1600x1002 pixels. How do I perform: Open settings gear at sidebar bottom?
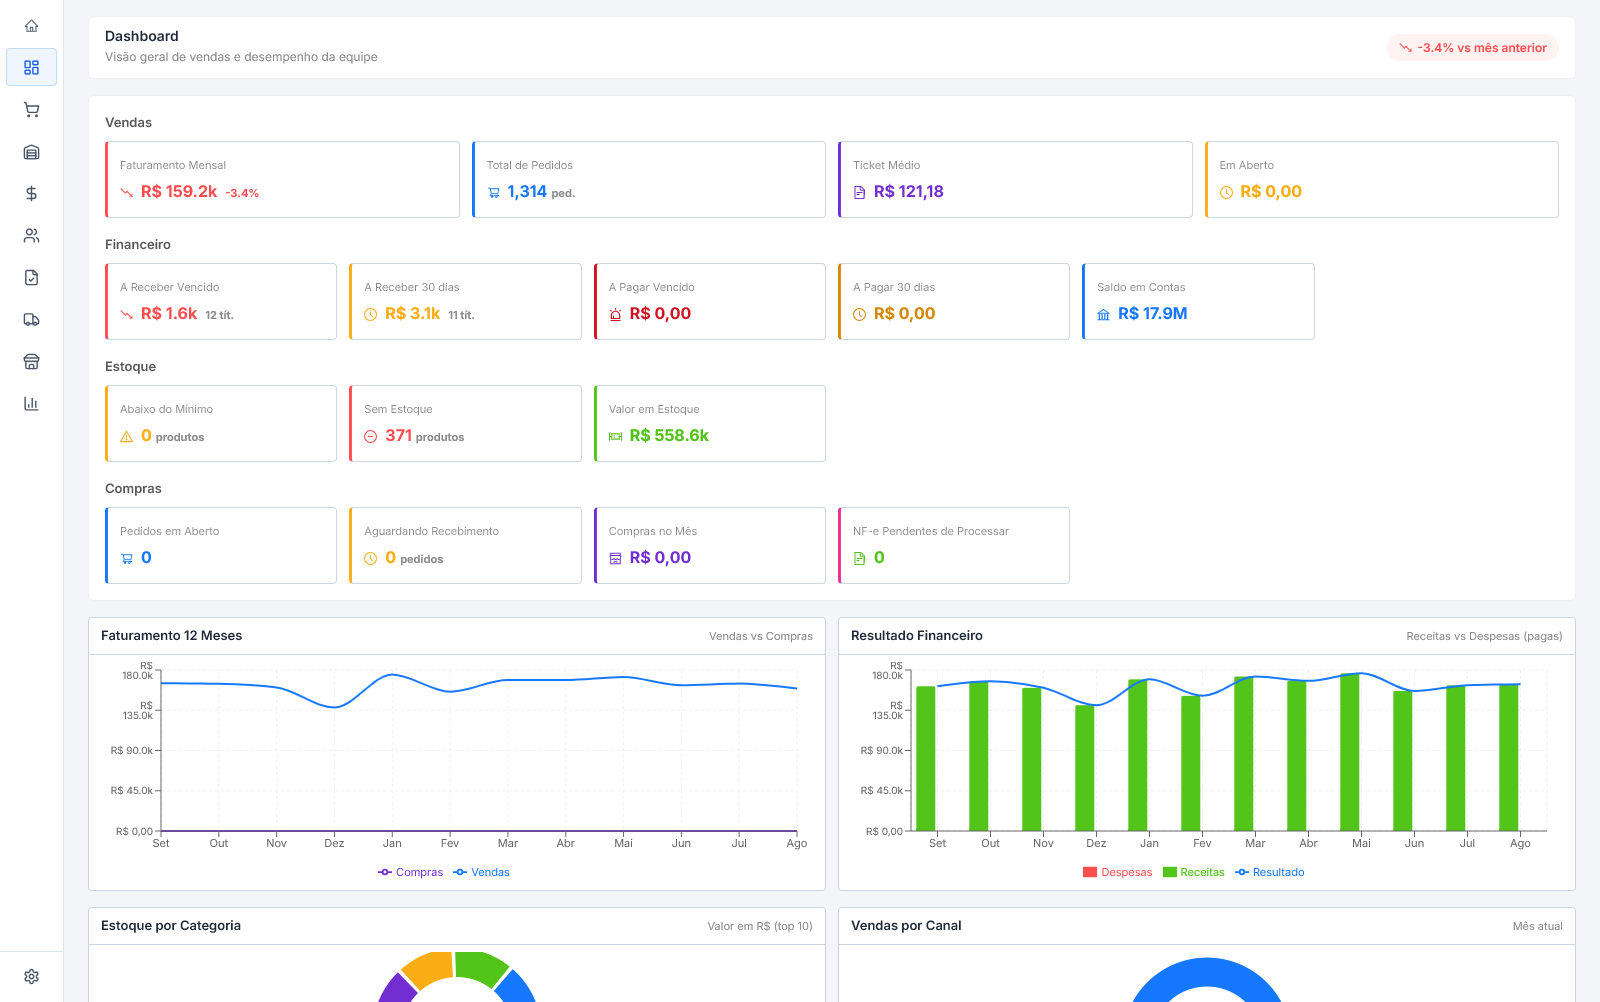pos(31,976)
